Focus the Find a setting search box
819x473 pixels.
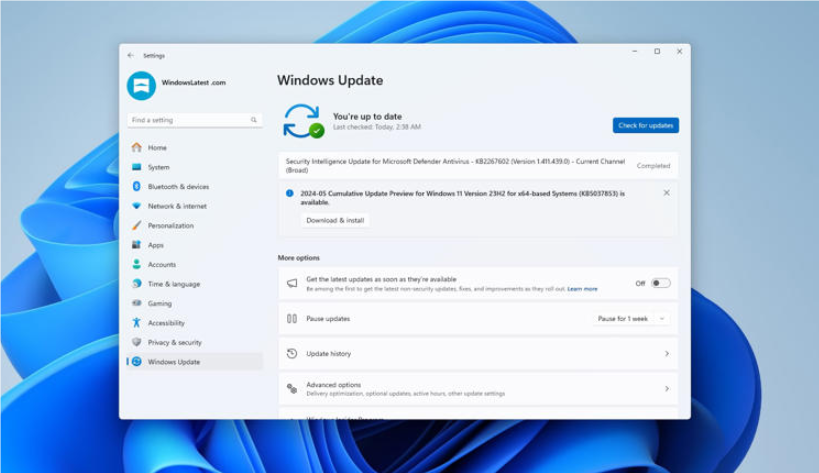(194, 120)
